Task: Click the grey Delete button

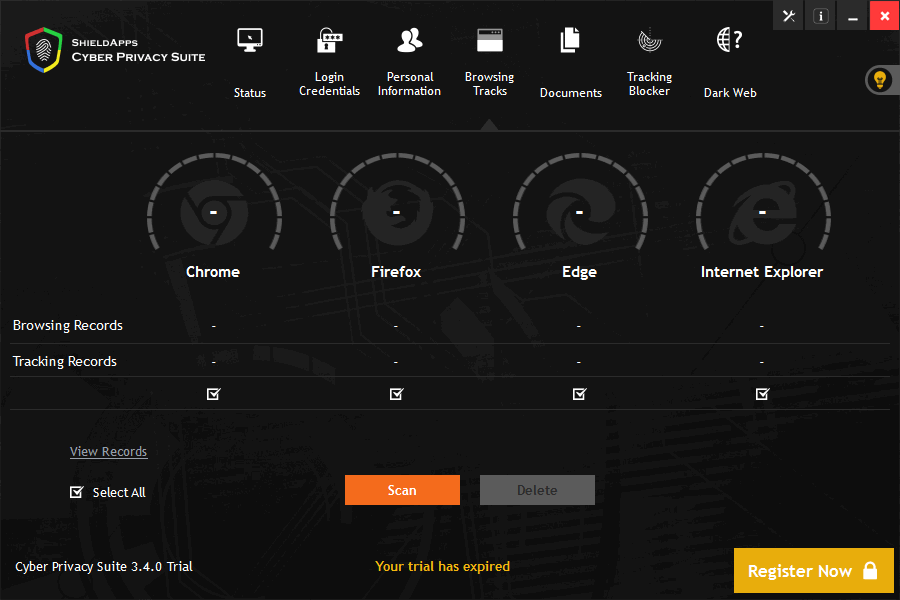Action: coord(537,490)
